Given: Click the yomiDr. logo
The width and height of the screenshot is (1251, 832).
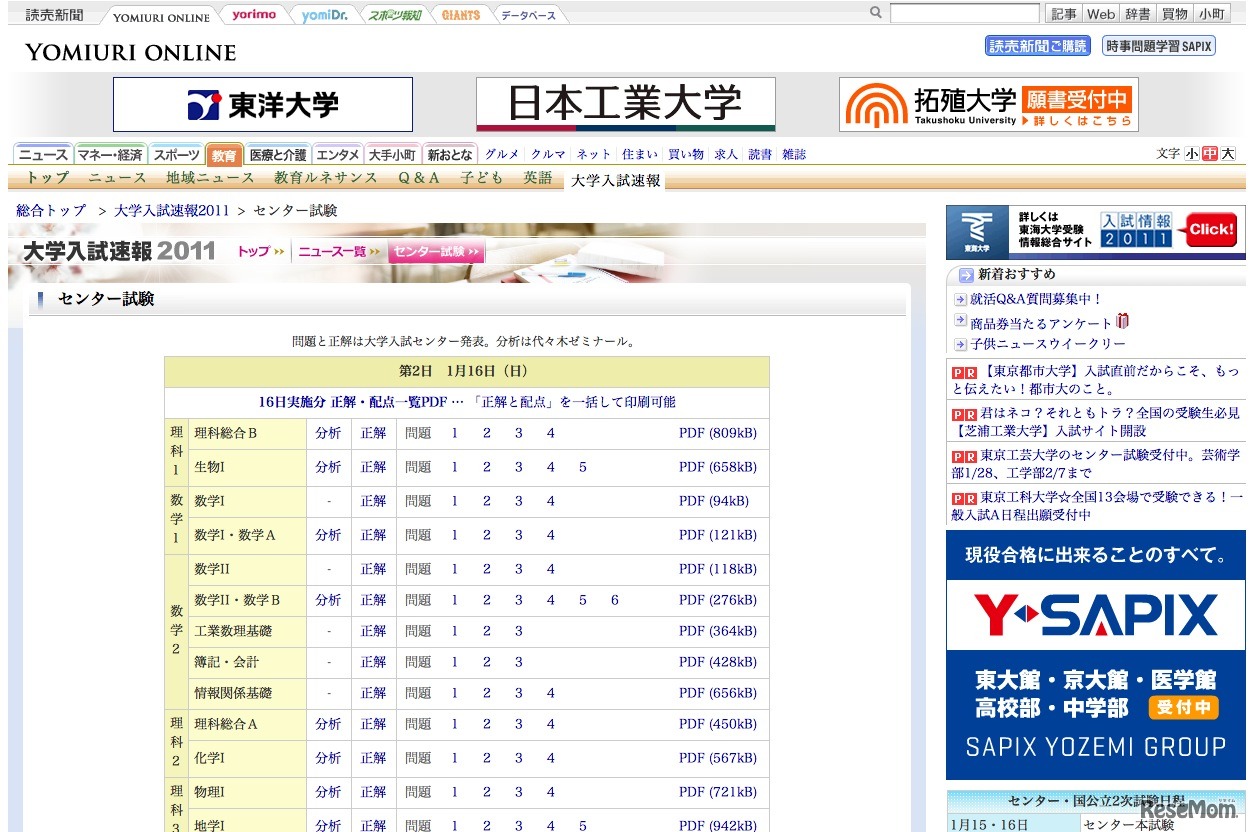Looking at the screenshot, I should pyautogui.click(x=324, y=14).
